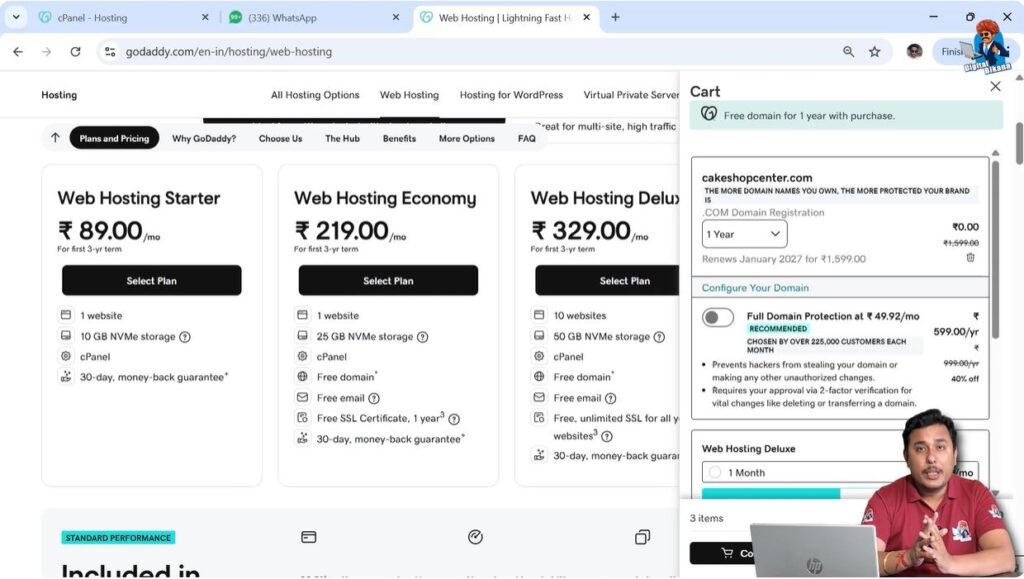Jump to Benefits section
The image size is (1024, 579).
[x=399, y=138]
